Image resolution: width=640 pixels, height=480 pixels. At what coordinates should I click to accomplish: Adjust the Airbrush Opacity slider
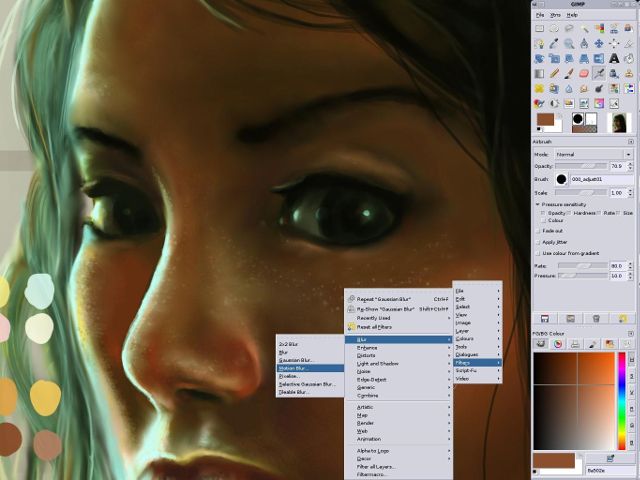581,166
